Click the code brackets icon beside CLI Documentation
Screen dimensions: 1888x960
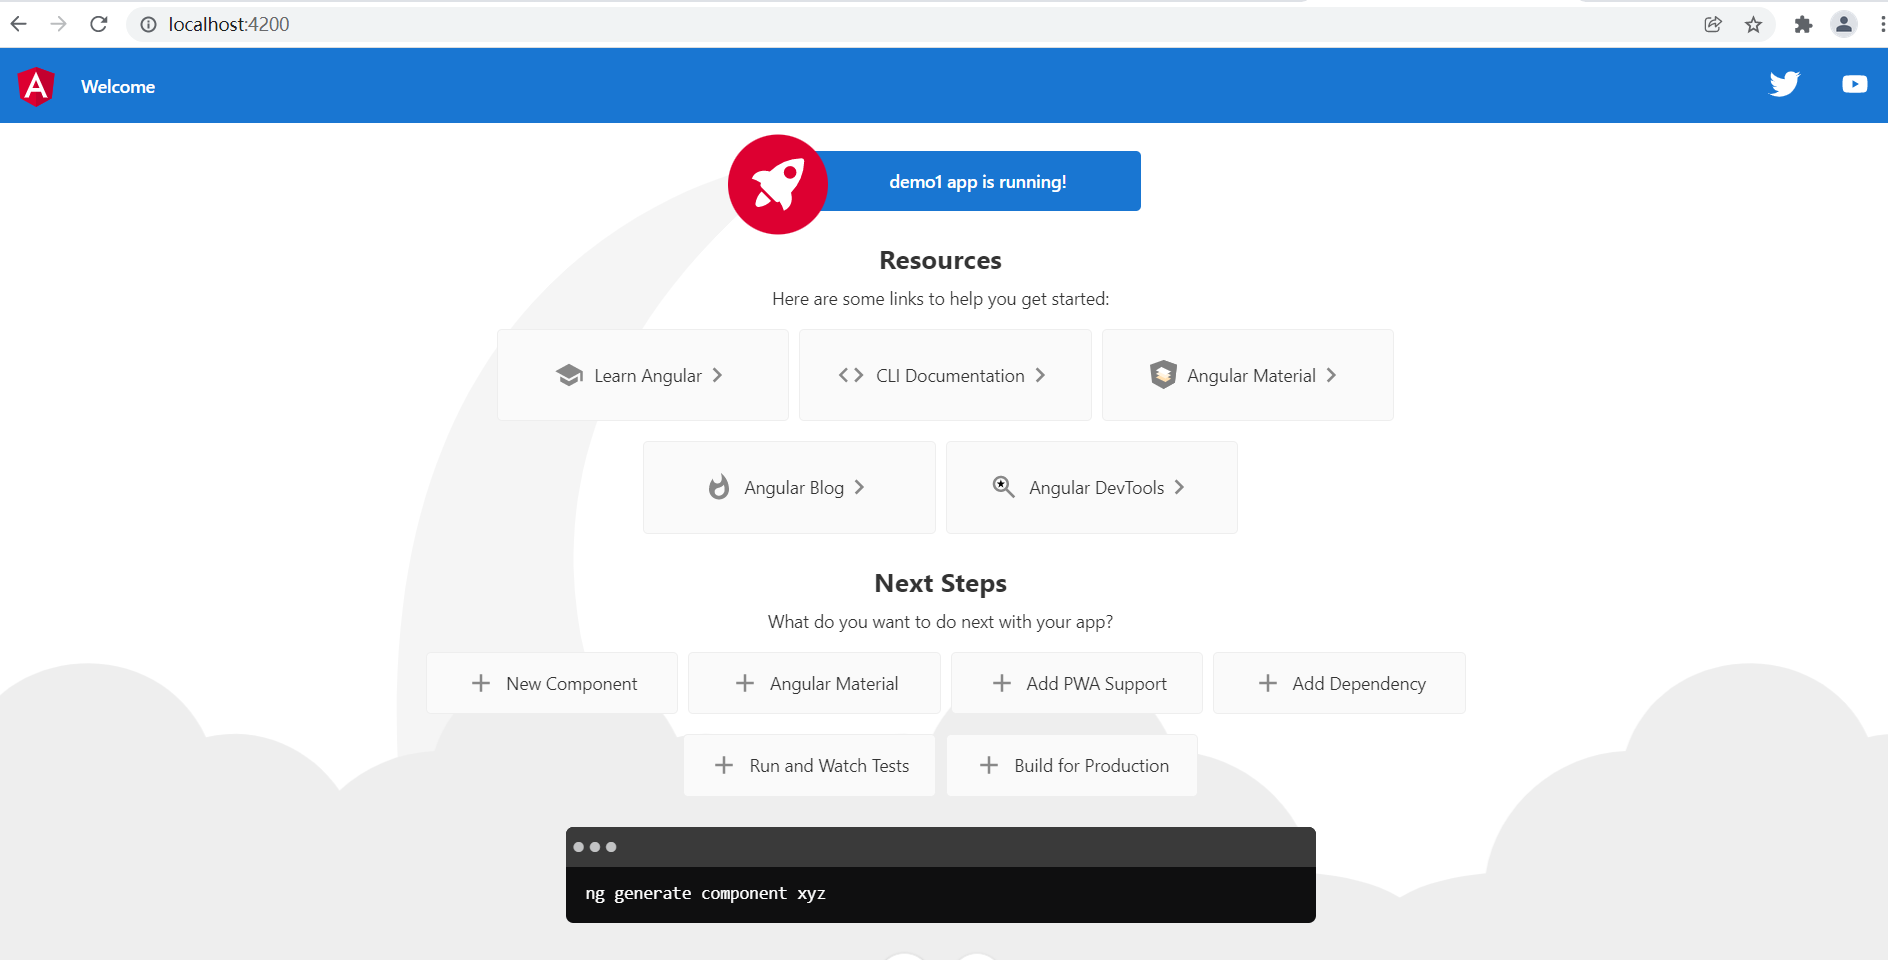click(851, 375)
